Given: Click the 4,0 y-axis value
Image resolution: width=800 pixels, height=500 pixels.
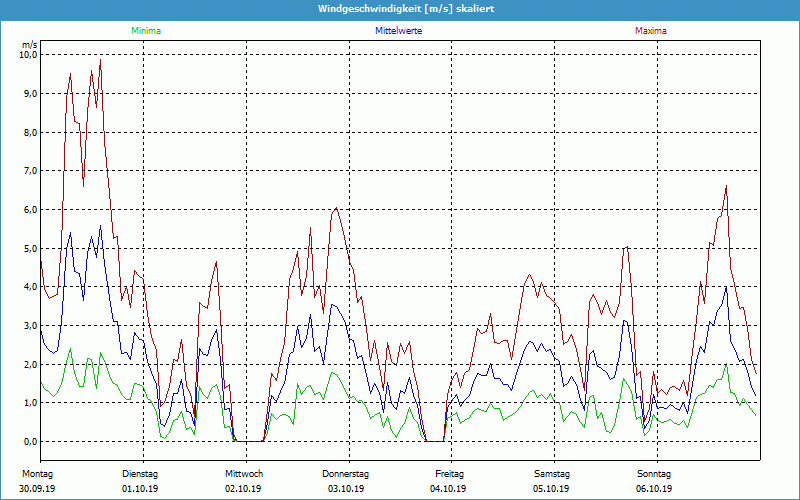Looking at the screenshot, I should (31, 286).
